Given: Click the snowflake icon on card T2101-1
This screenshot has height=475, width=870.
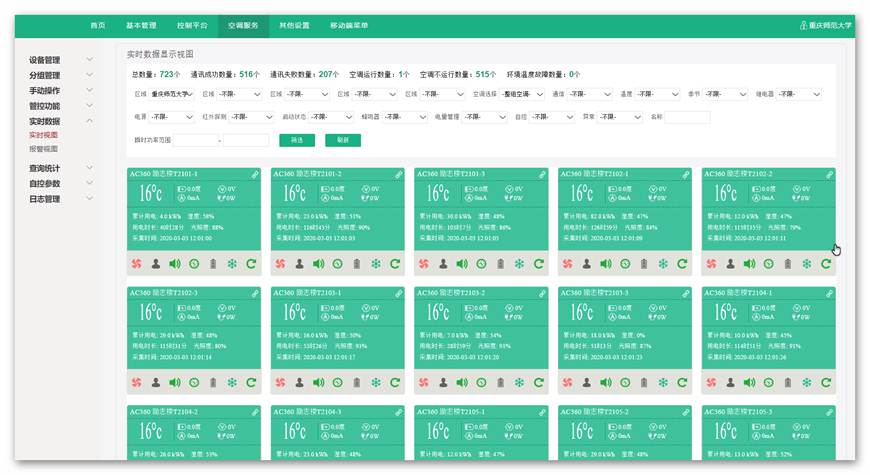Looking at the screenshot, I should [x=232, y=264].
